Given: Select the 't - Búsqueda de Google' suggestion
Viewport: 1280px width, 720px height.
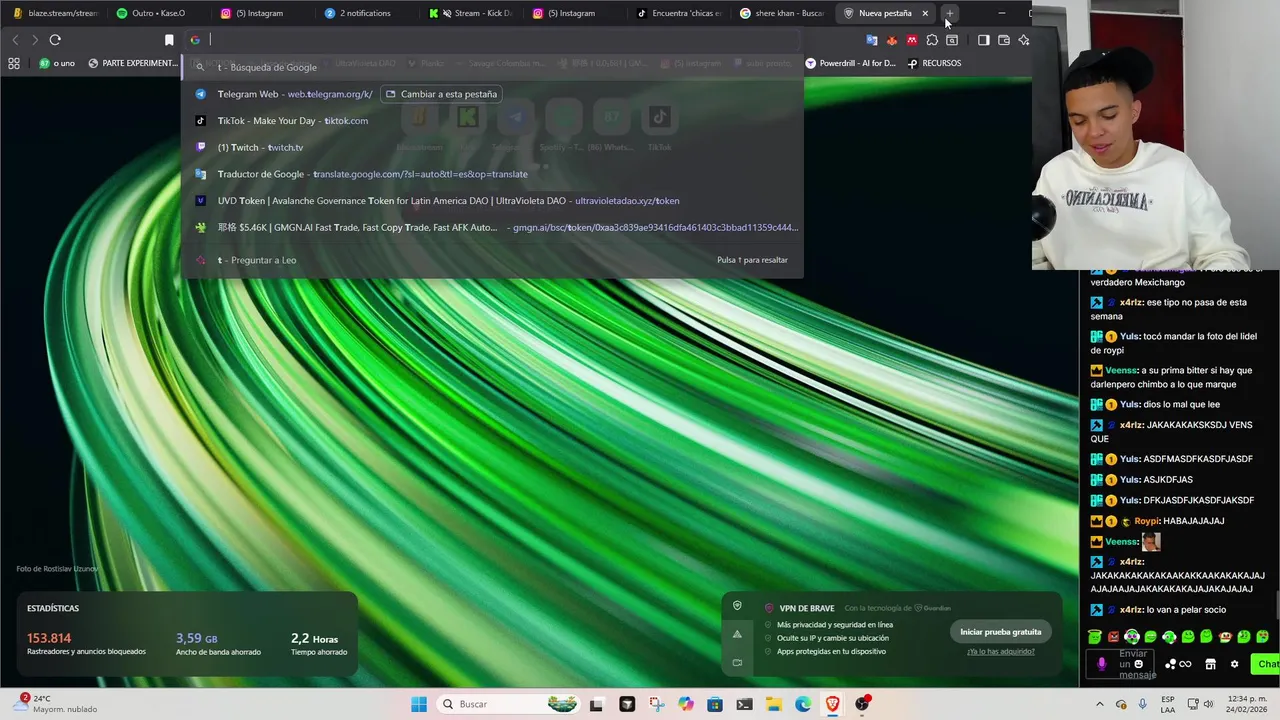Looking at the screenshot, I should click(x=492, y=67).
